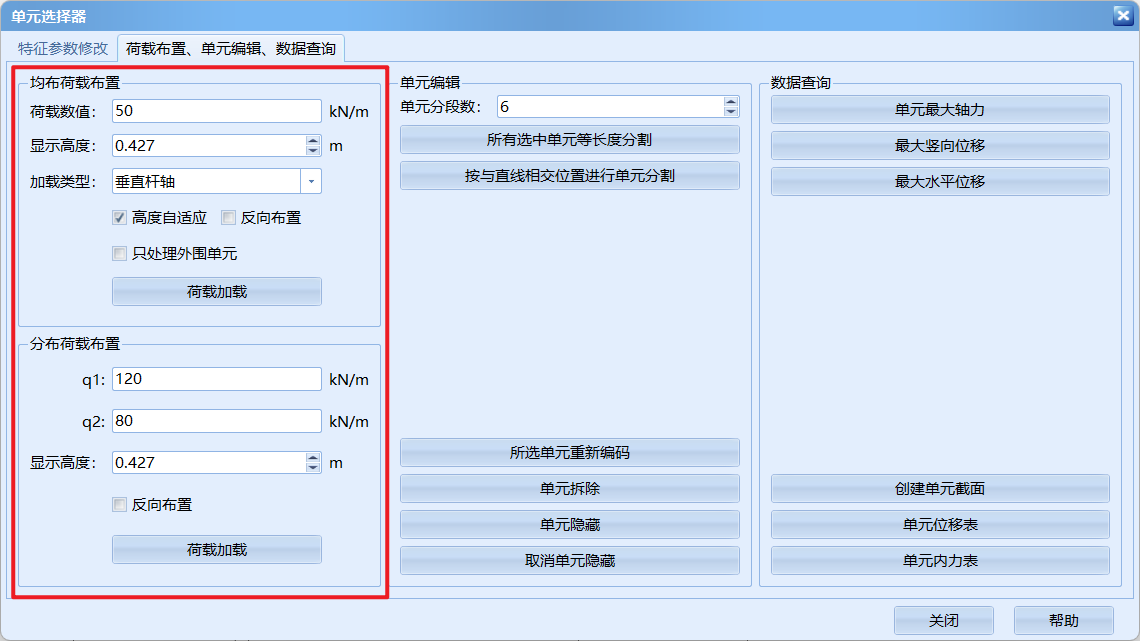Screen dimensions: 1140x641
Task: Enable 反向布置 in the 分布荷载布置 section
Action: (120, 505)
